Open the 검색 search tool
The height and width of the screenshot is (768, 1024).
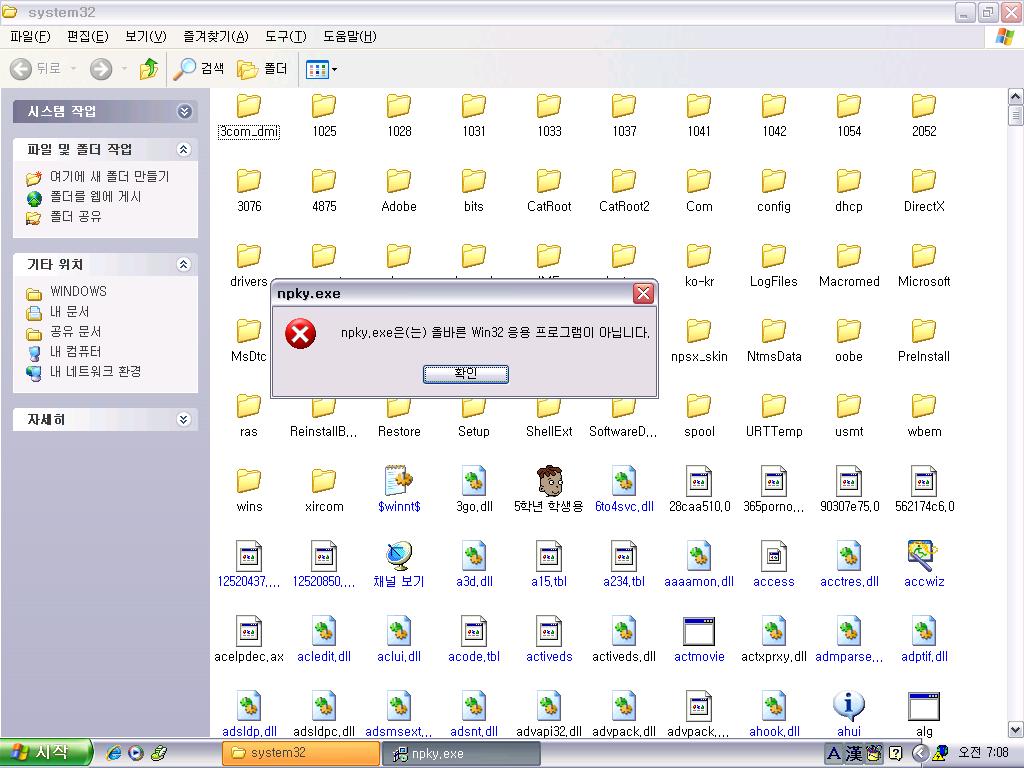click(x=199, y=69)
